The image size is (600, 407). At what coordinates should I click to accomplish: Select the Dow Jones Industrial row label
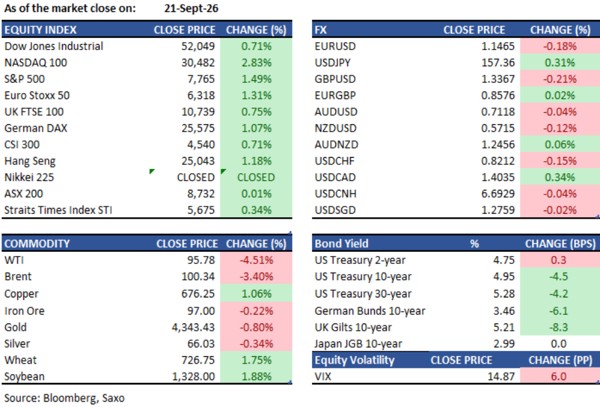pyautogui.click(x=54, y=46)
